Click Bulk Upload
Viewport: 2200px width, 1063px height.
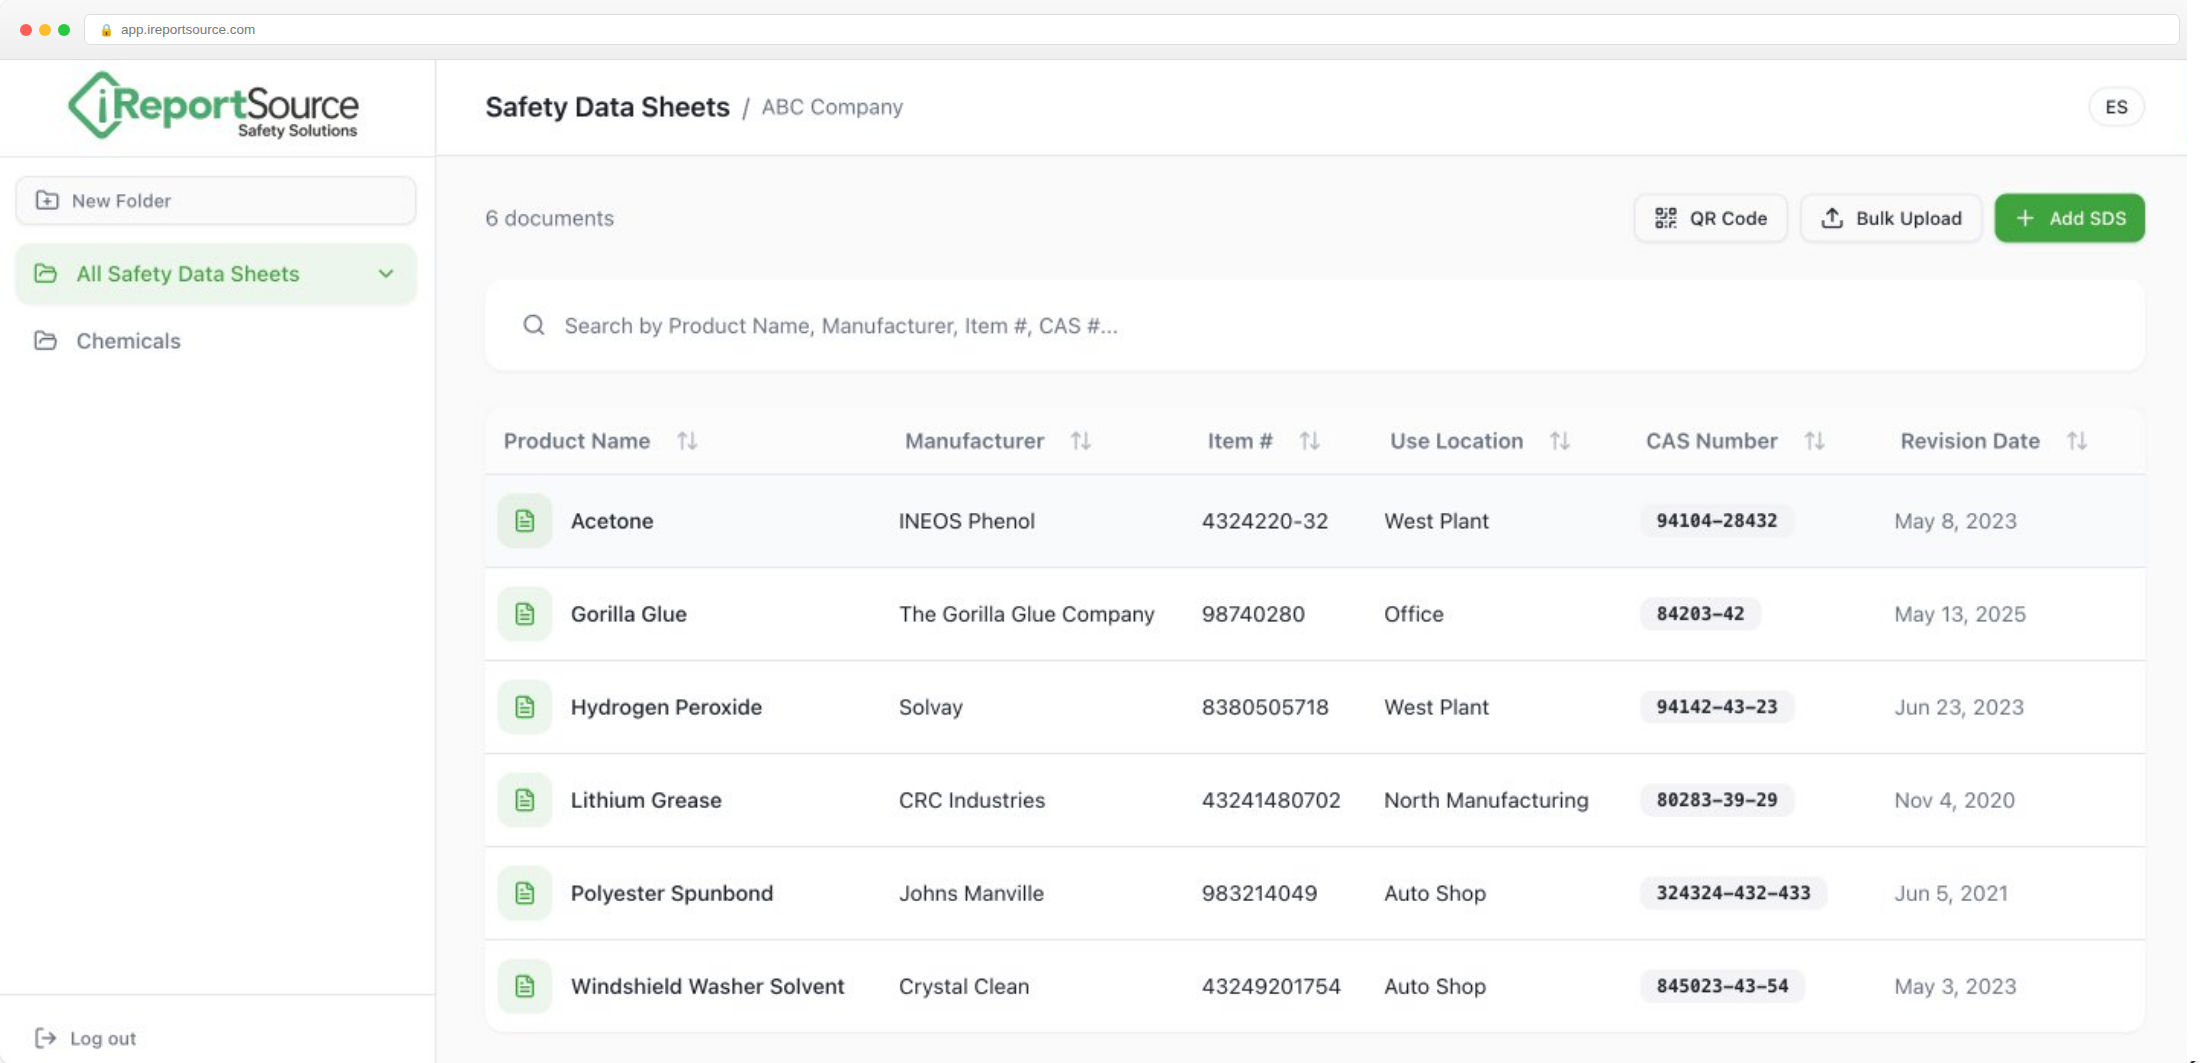coord(1891,218)
